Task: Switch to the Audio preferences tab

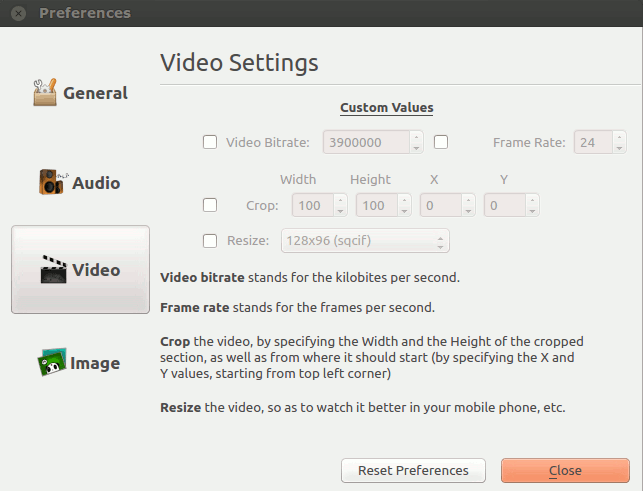Action: coord(80,182)
